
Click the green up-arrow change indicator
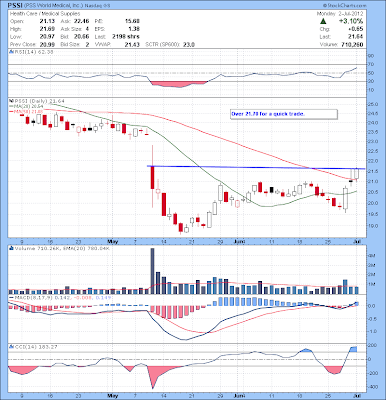coord(323,21)
